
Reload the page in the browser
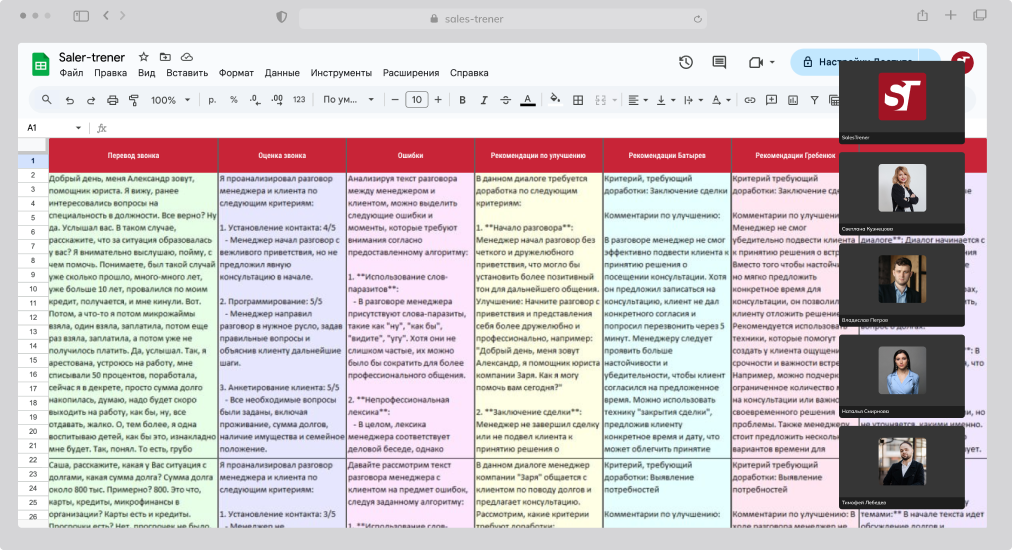coord(698,19)
